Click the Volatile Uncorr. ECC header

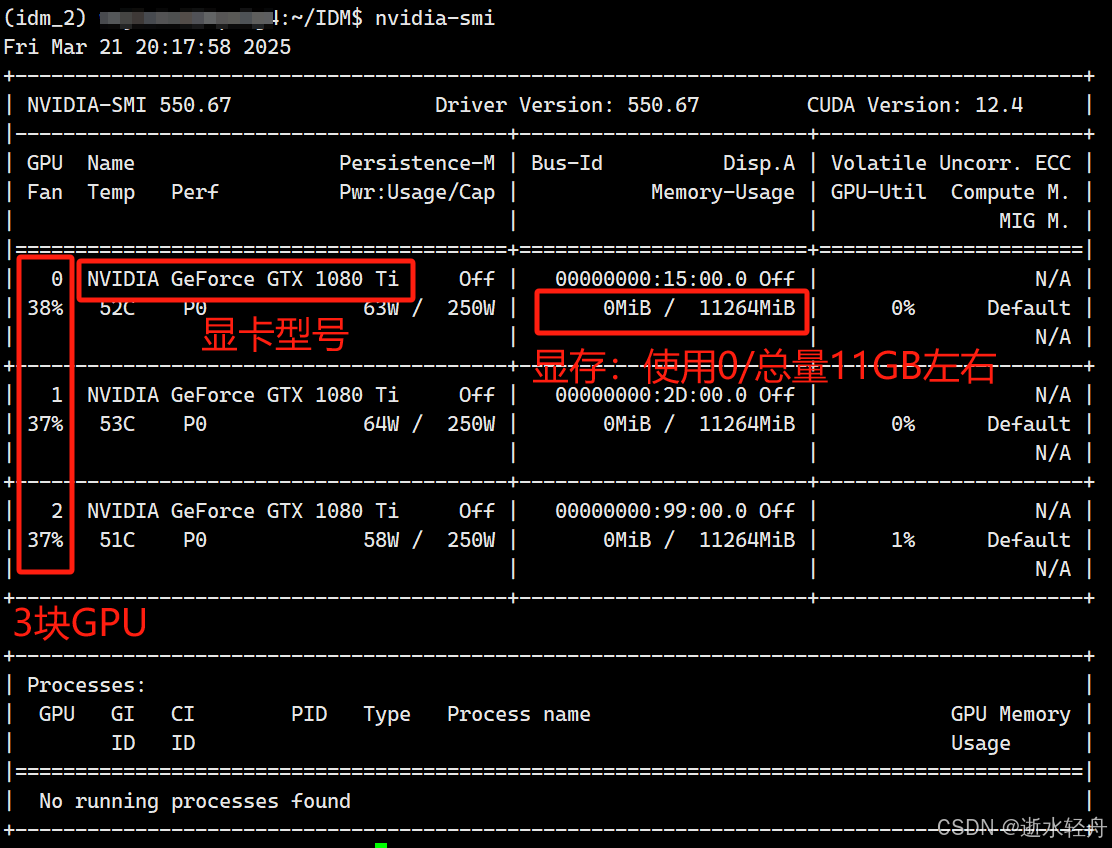pos(951,163)
